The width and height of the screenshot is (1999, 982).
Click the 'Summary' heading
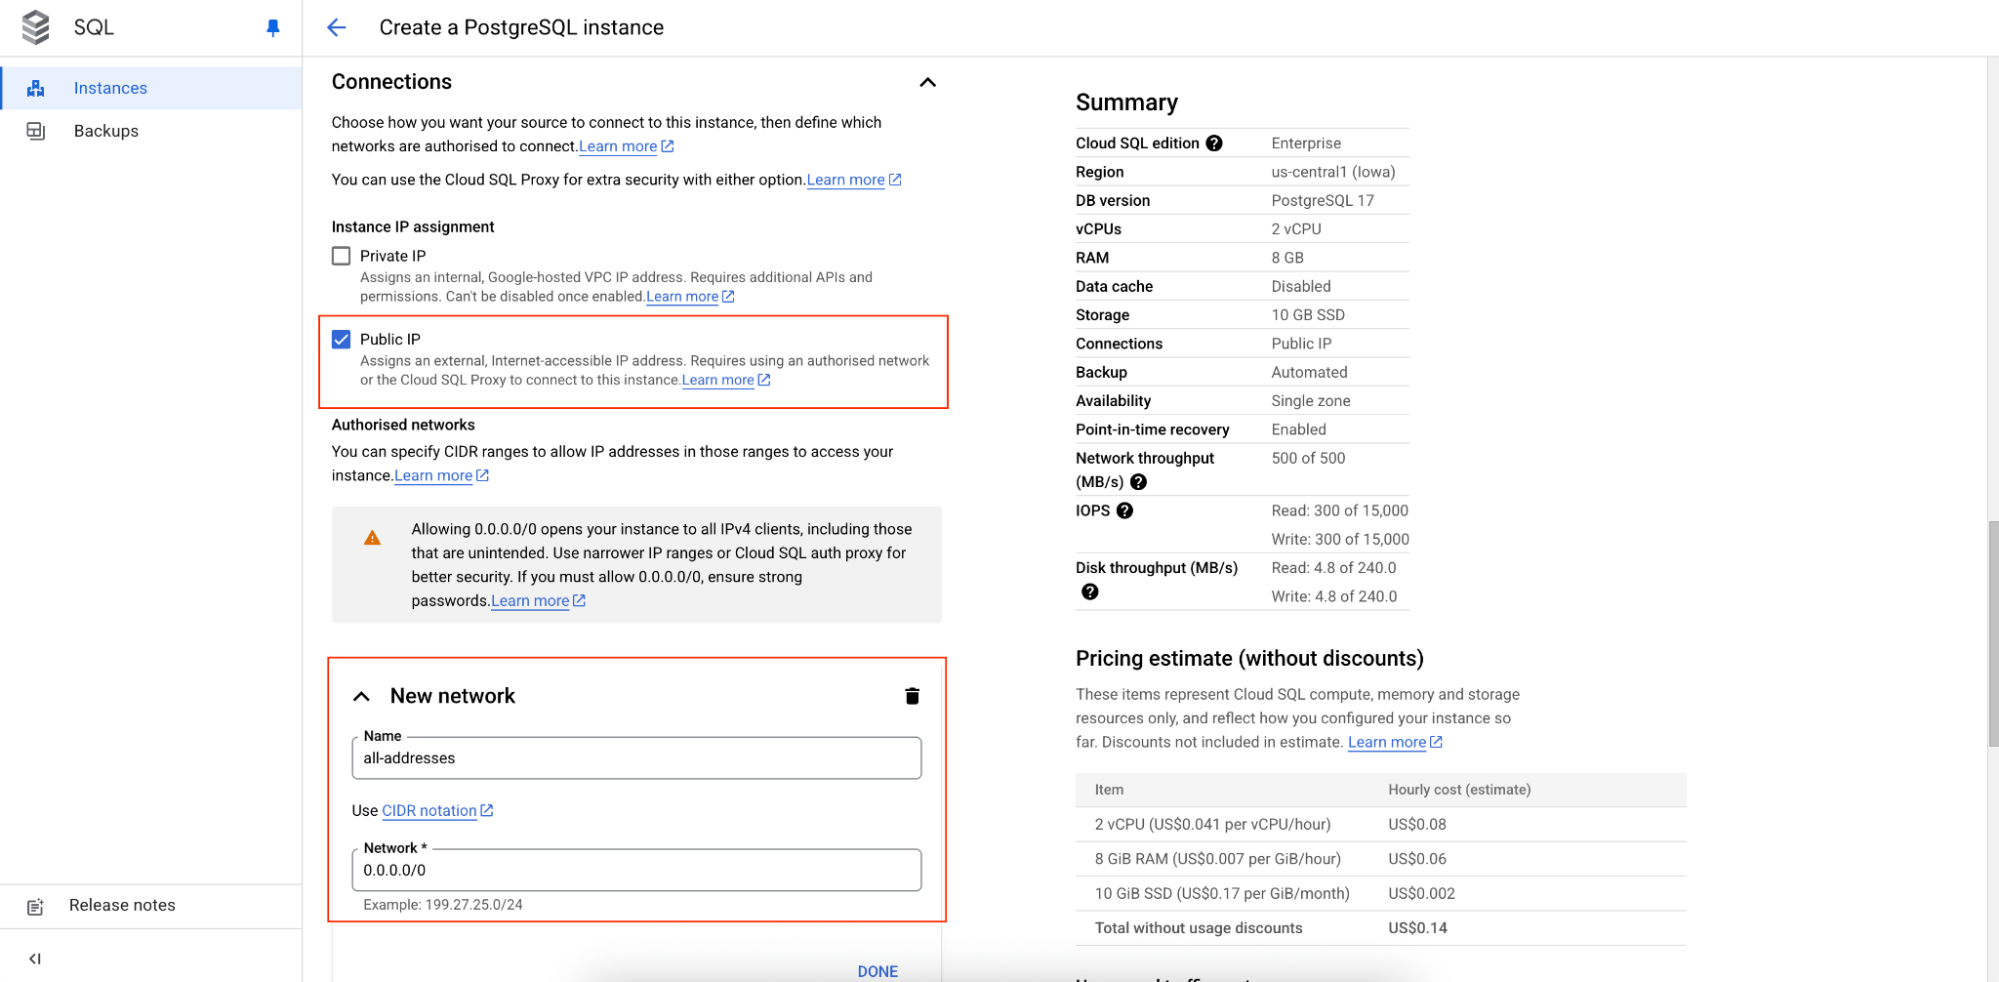pyautogui.click(x=1127, y=103)
